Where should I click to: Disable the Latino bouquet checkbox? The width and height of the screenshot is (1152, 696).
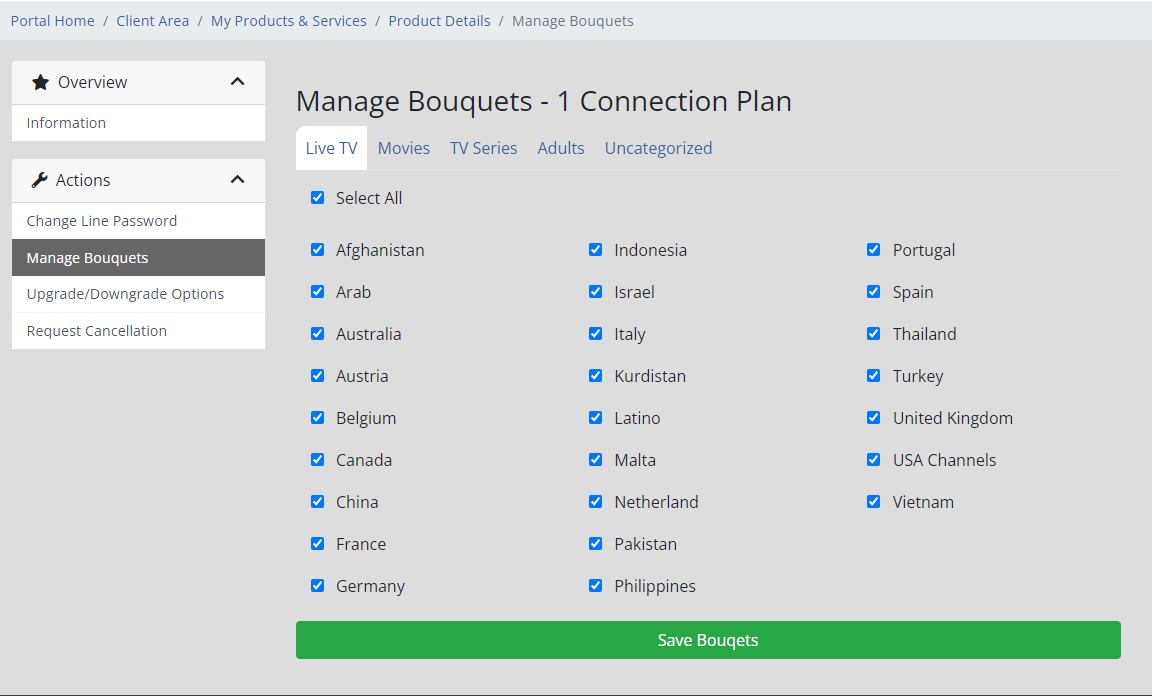[596, 418]
